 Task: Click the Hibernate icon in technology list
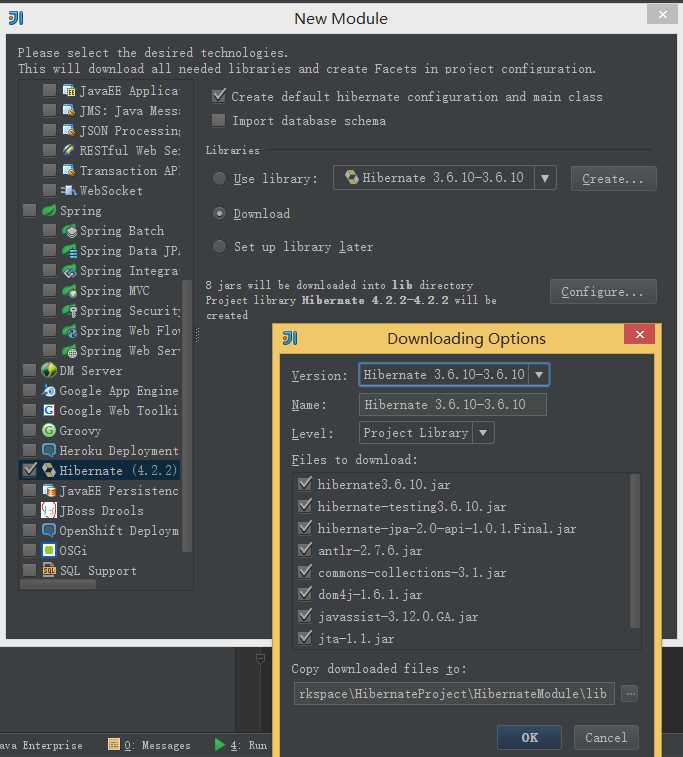point(49,470)
